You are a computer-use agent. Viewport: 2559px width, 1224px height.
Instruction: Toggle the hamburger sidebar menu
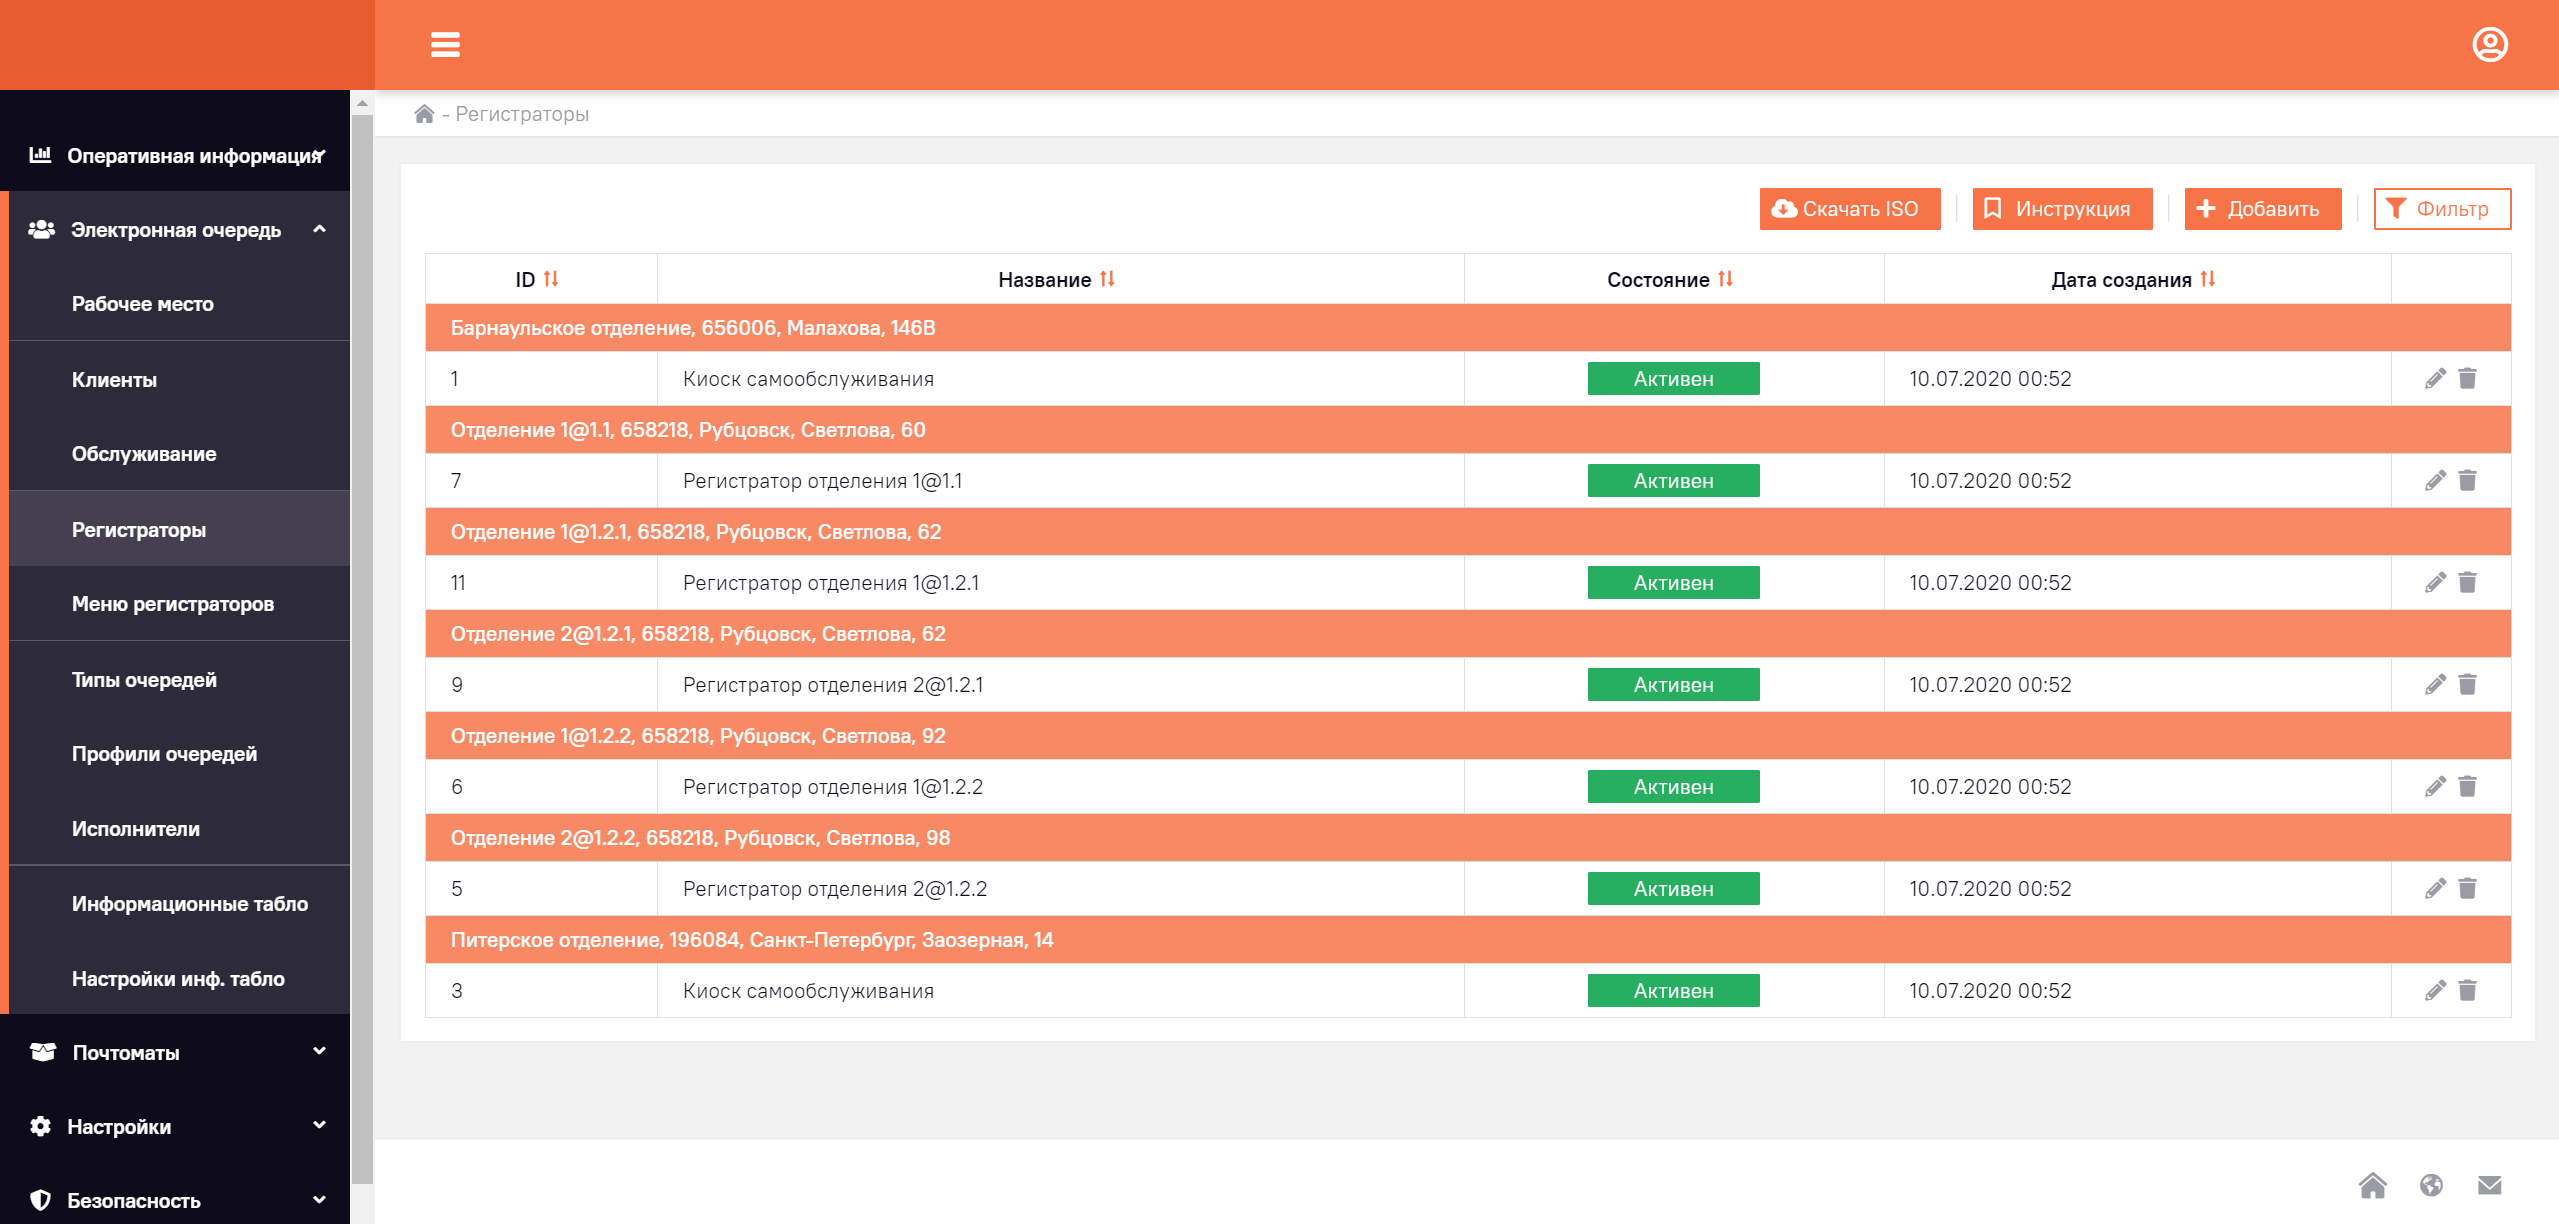point(445,45)
